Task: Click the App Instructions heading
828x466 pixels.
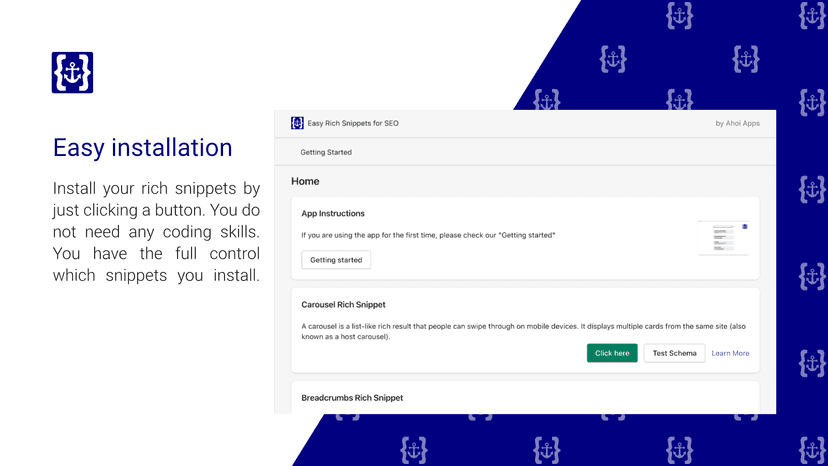Action: [333, 213]
